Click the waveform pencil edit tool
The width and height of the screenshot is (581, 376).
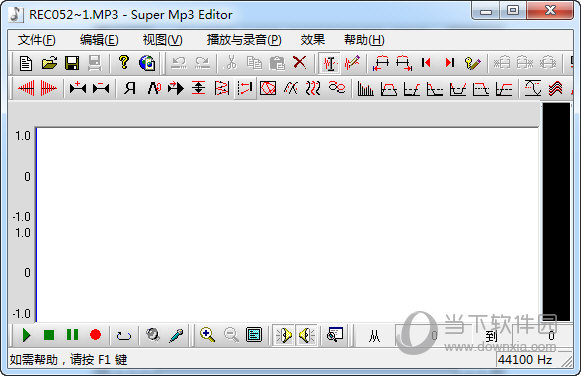point(352,63)
